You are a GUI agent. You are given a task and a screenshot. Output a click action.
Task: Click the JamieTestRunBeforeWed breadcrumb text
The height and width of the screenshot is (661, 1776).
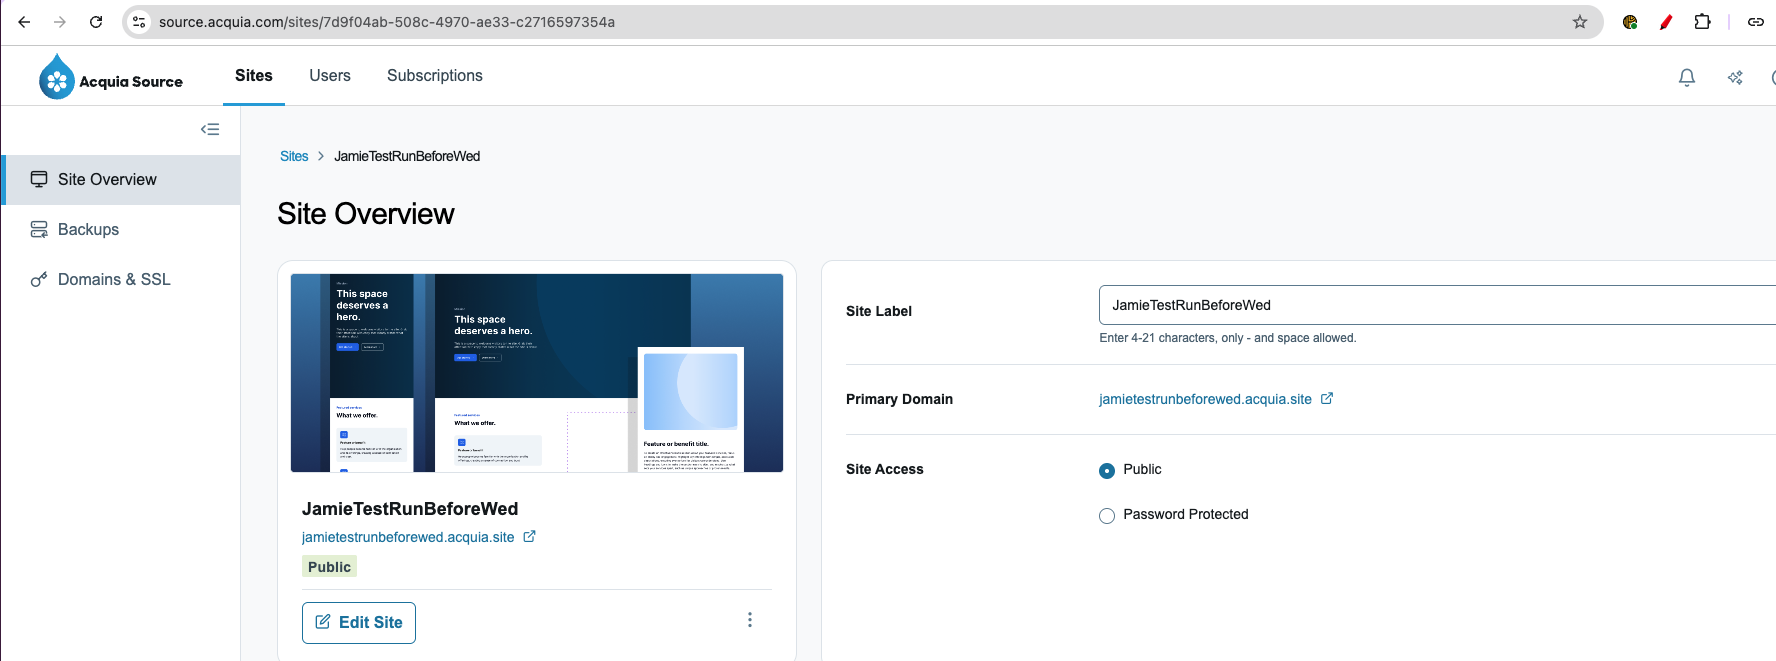pyautogui.click(x=407, y=156)
